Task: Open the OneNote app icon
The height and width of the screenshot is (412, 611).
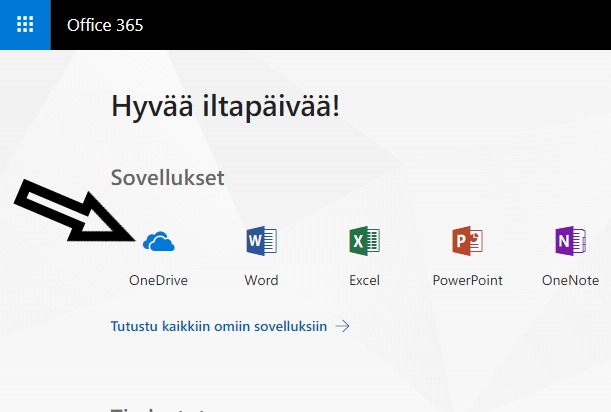Action: pyautogui.click(x=570, y=241)
